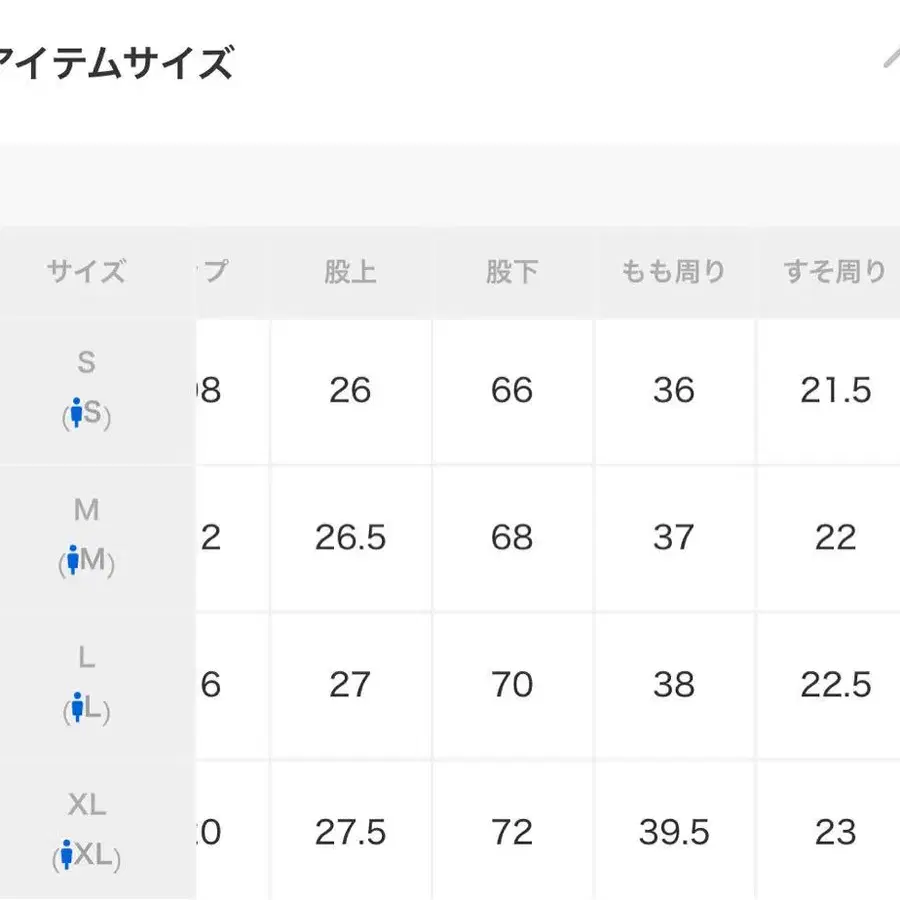900x900 pixels.
Task: Select the 27.5 cell in the XL row
Action: click(x=350, y=832)
